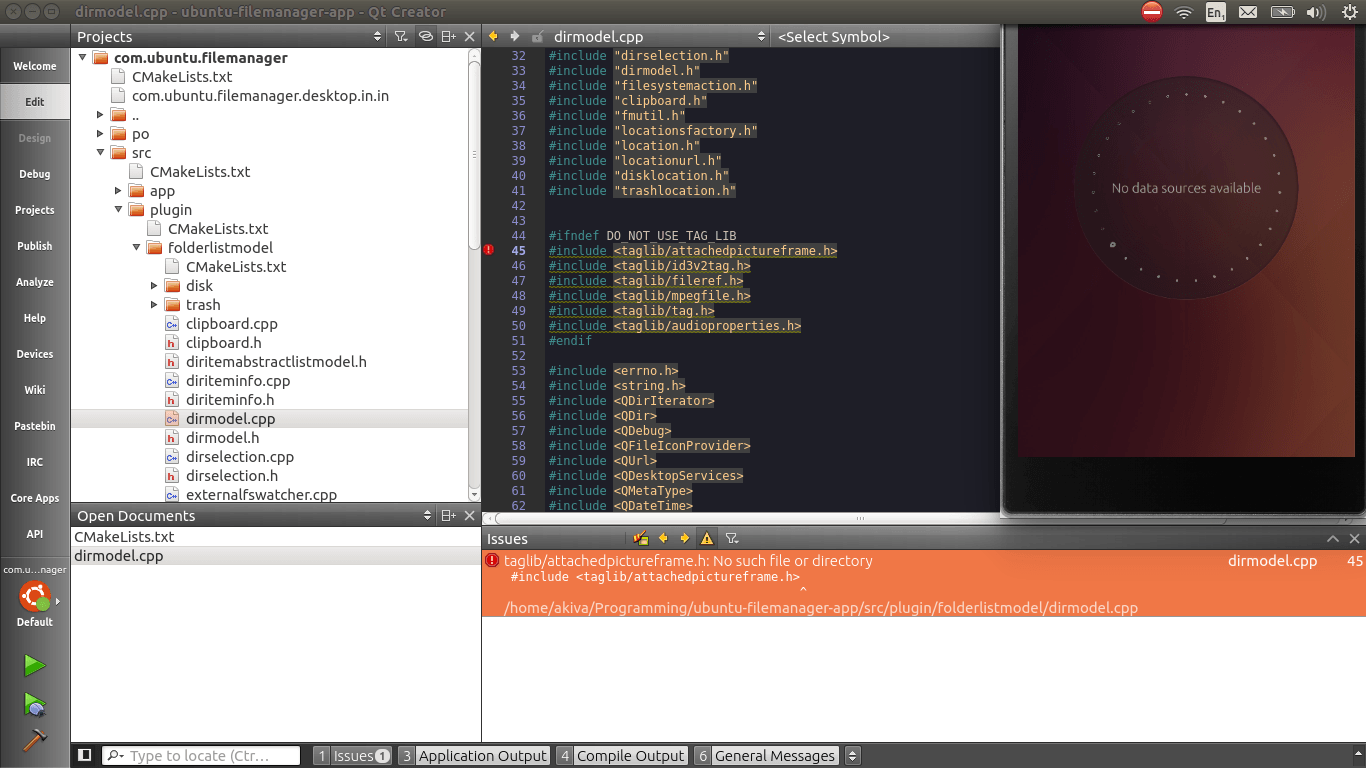Click the green Run button
The width and height of the screenshot is (1366, 768).
pos(34,666)
